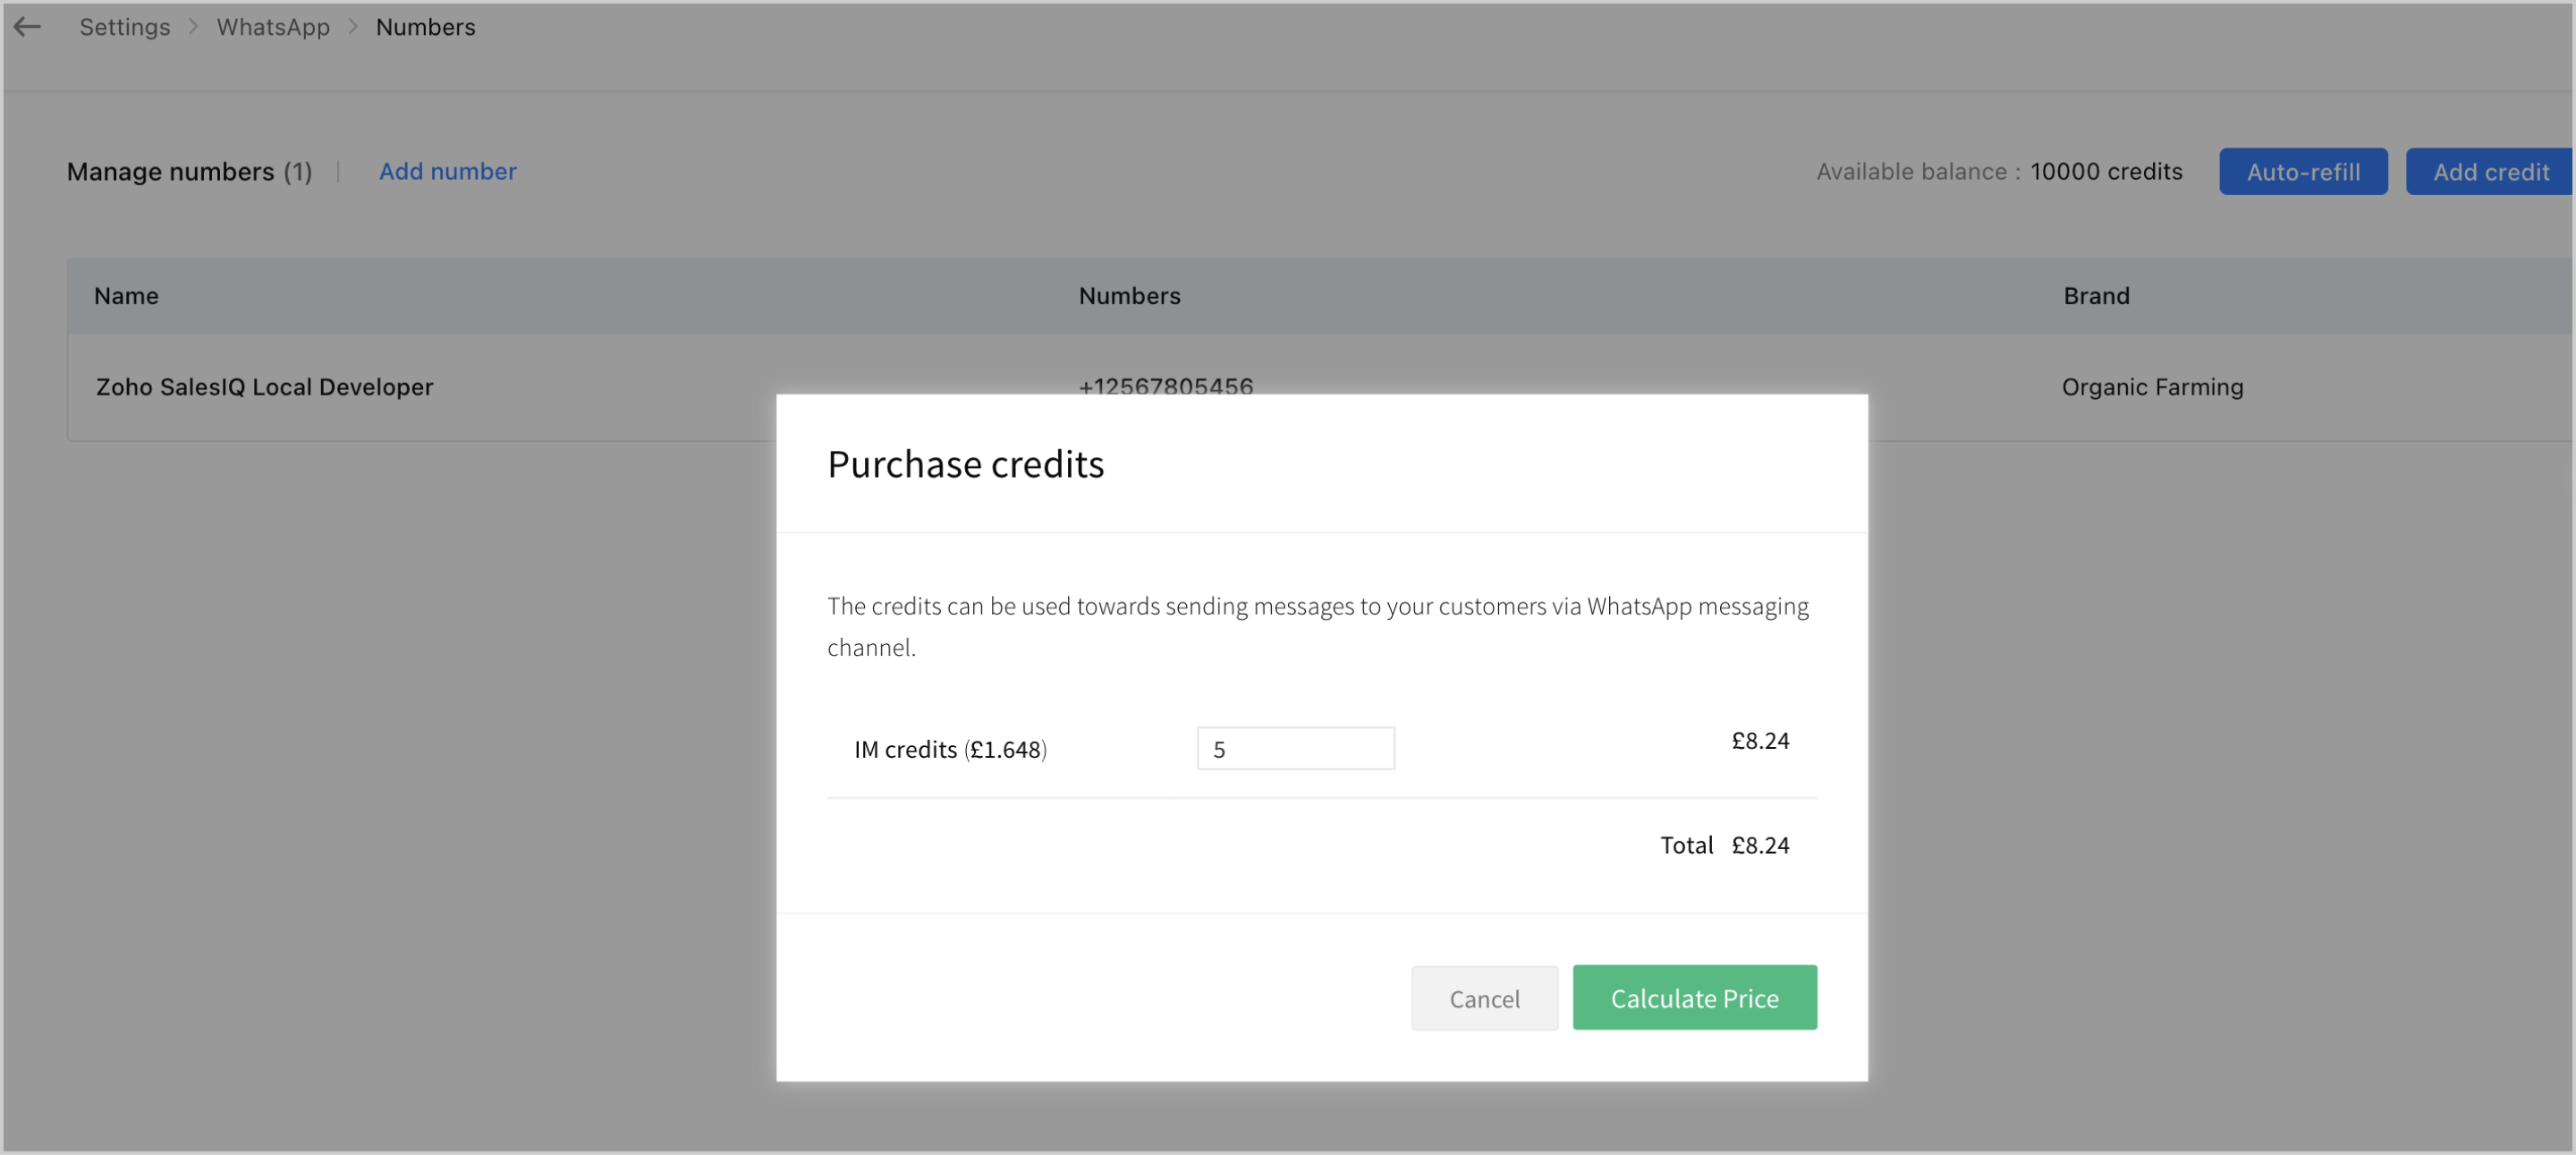Click Organic Farming brand cell
This screenshot has height=1155, width=2576.
(2152, 387)
